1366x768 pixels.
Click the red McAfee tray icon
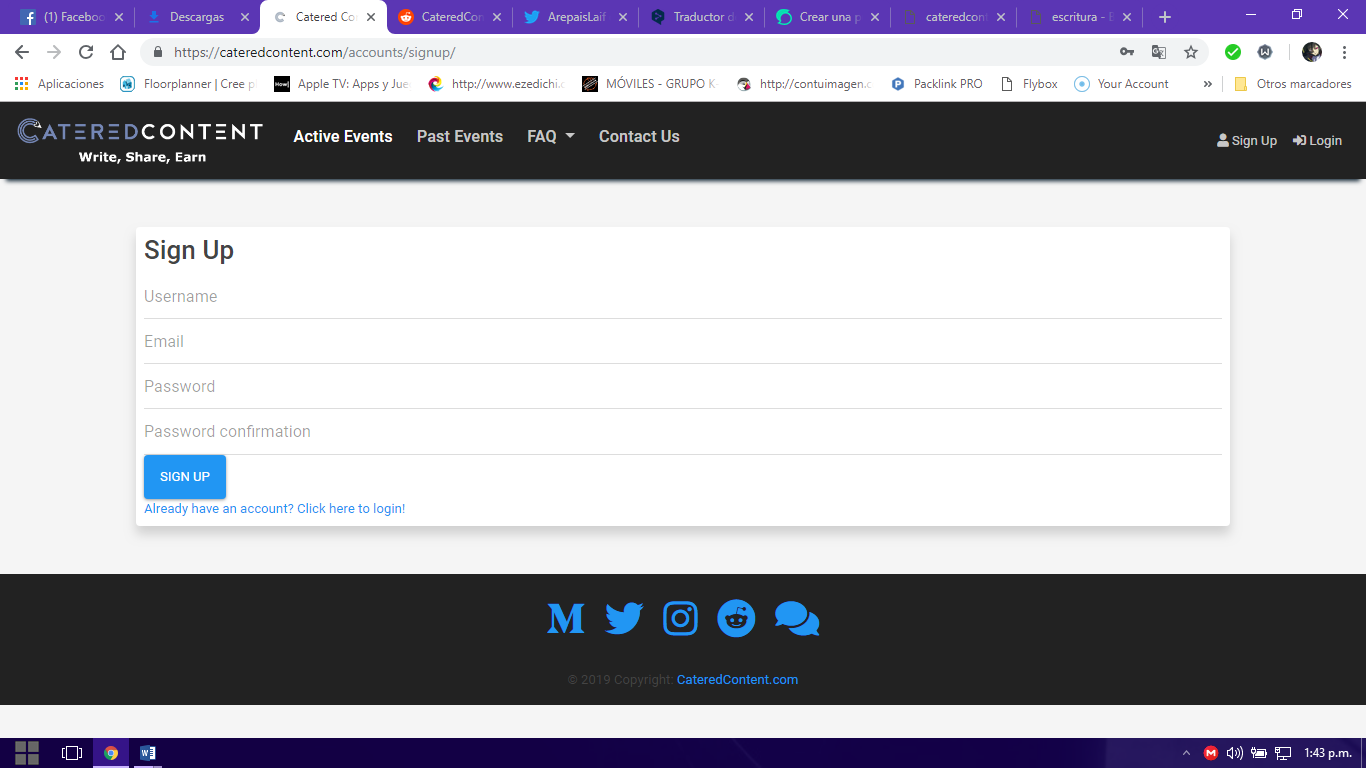point(1210,753)
